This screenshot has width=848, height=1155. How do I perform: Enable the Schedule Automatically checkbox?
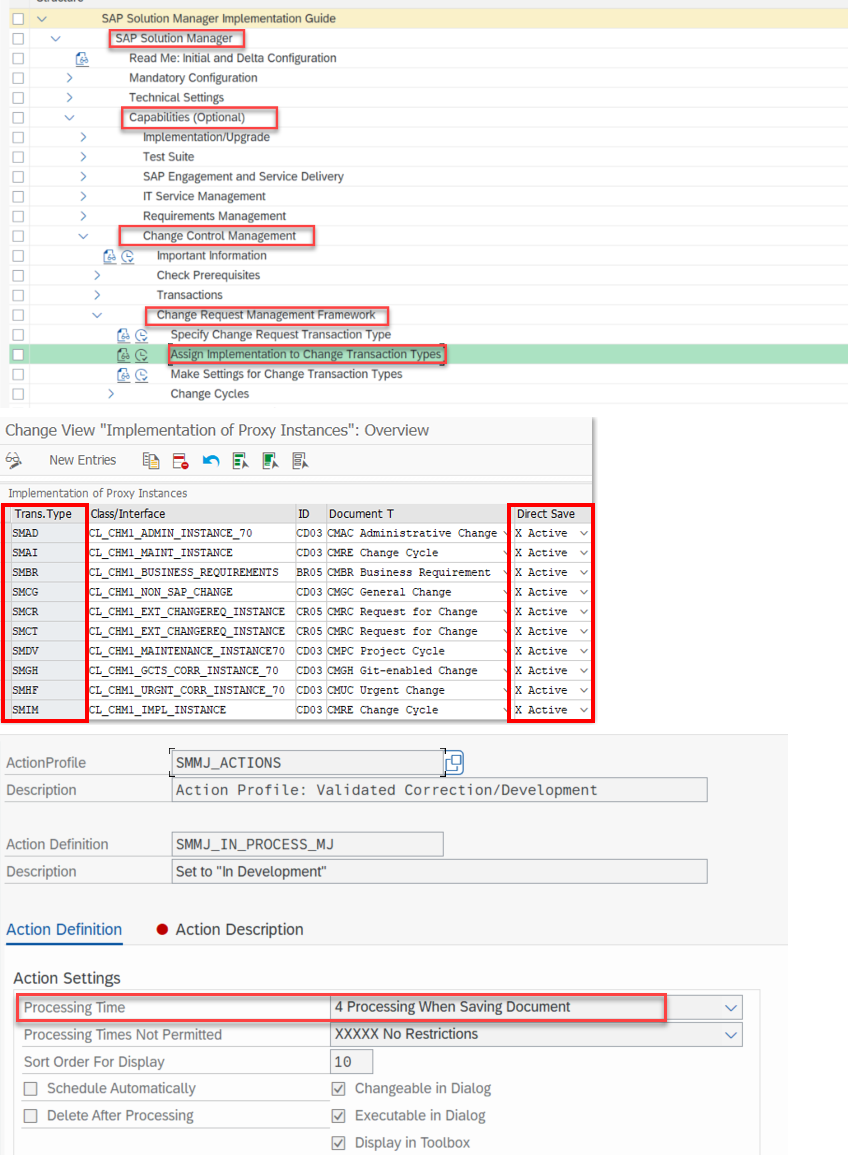point(31,1089)
